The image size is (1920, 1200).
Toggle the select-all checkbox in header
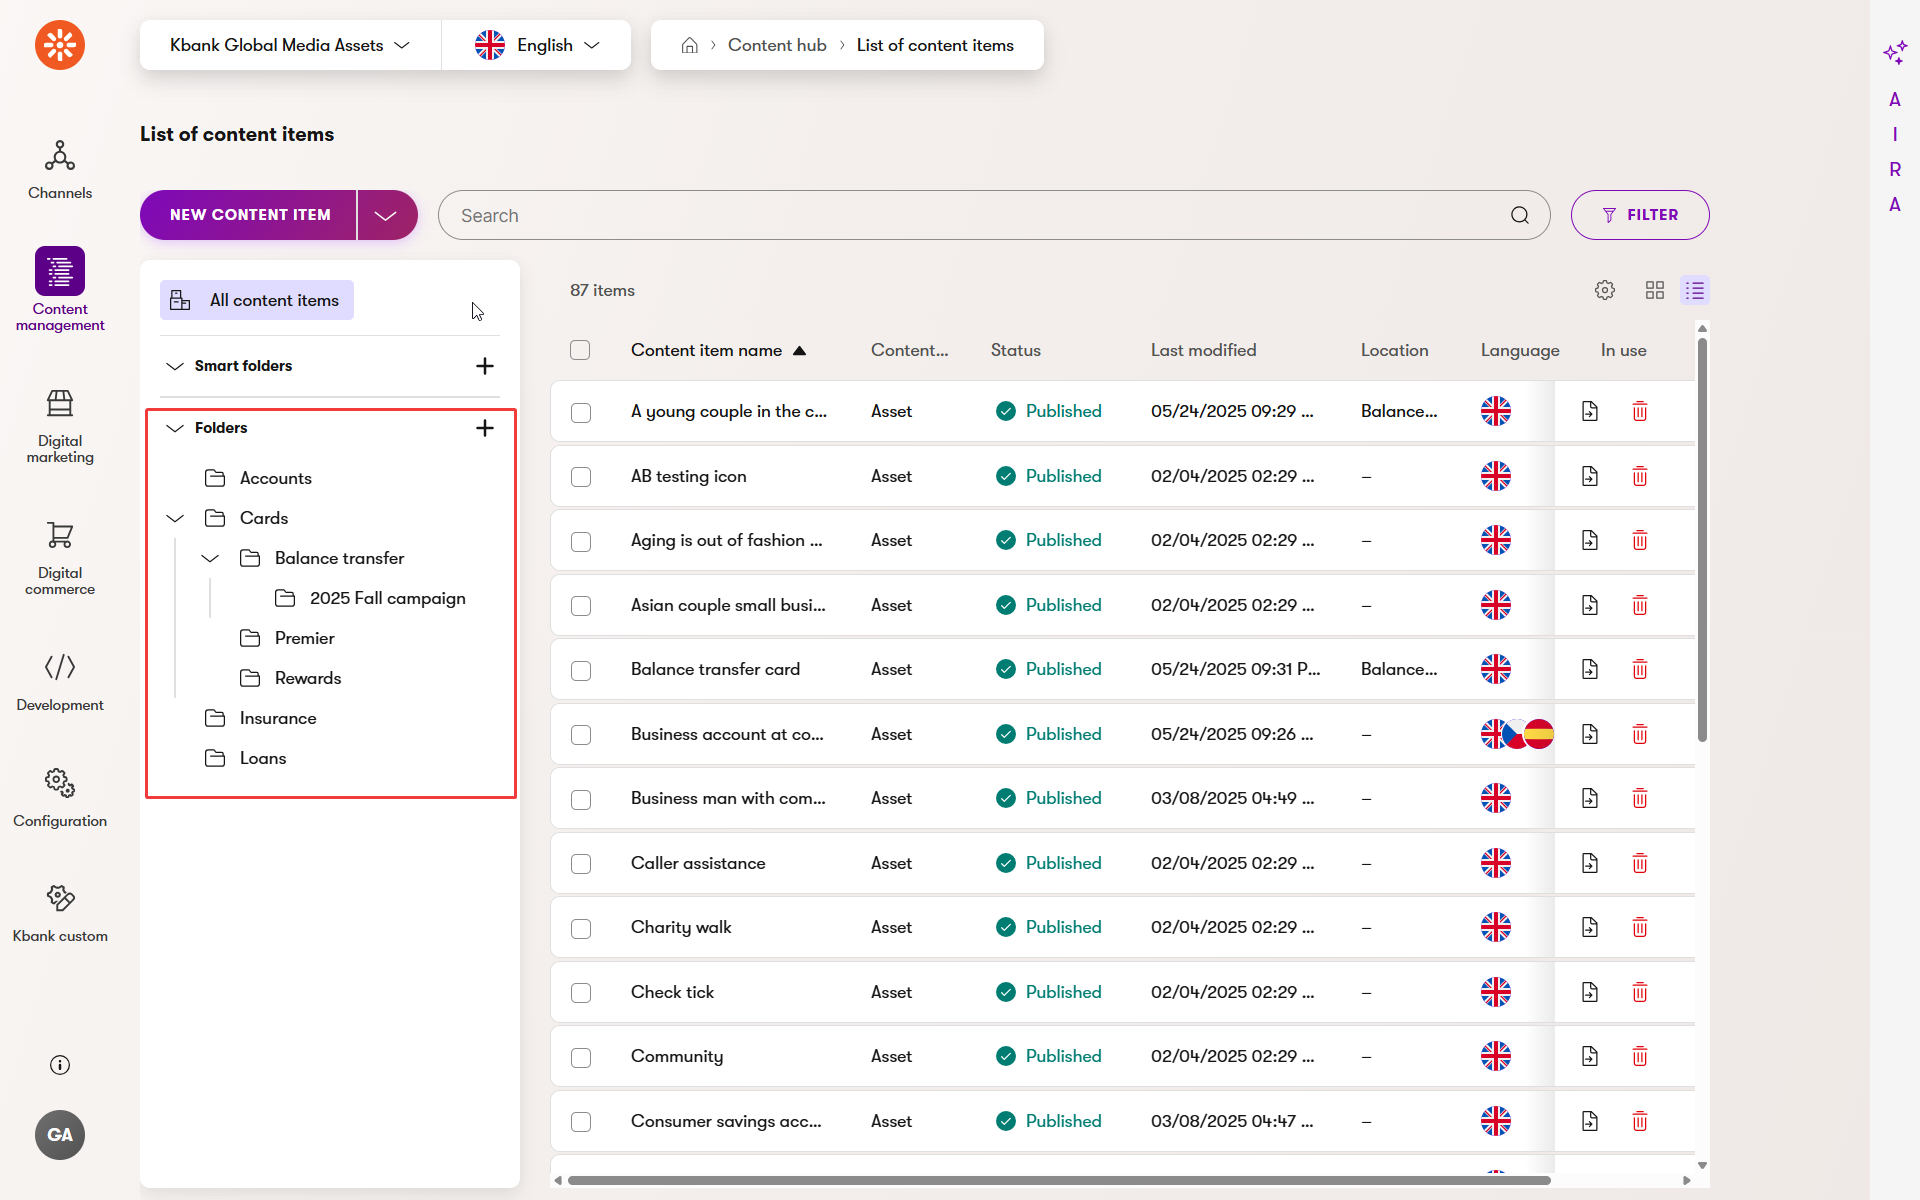tap(580, 350)
